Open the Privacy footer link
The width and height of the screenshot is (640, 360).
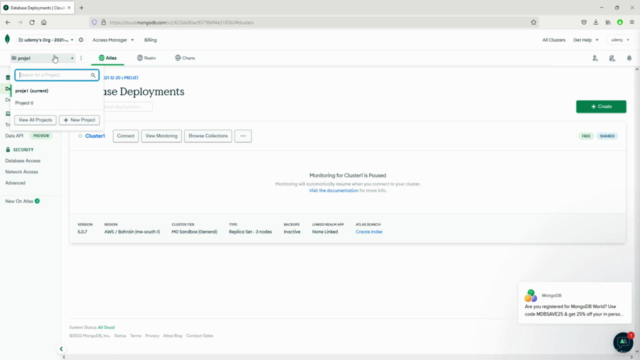click(x=152, y=336)
